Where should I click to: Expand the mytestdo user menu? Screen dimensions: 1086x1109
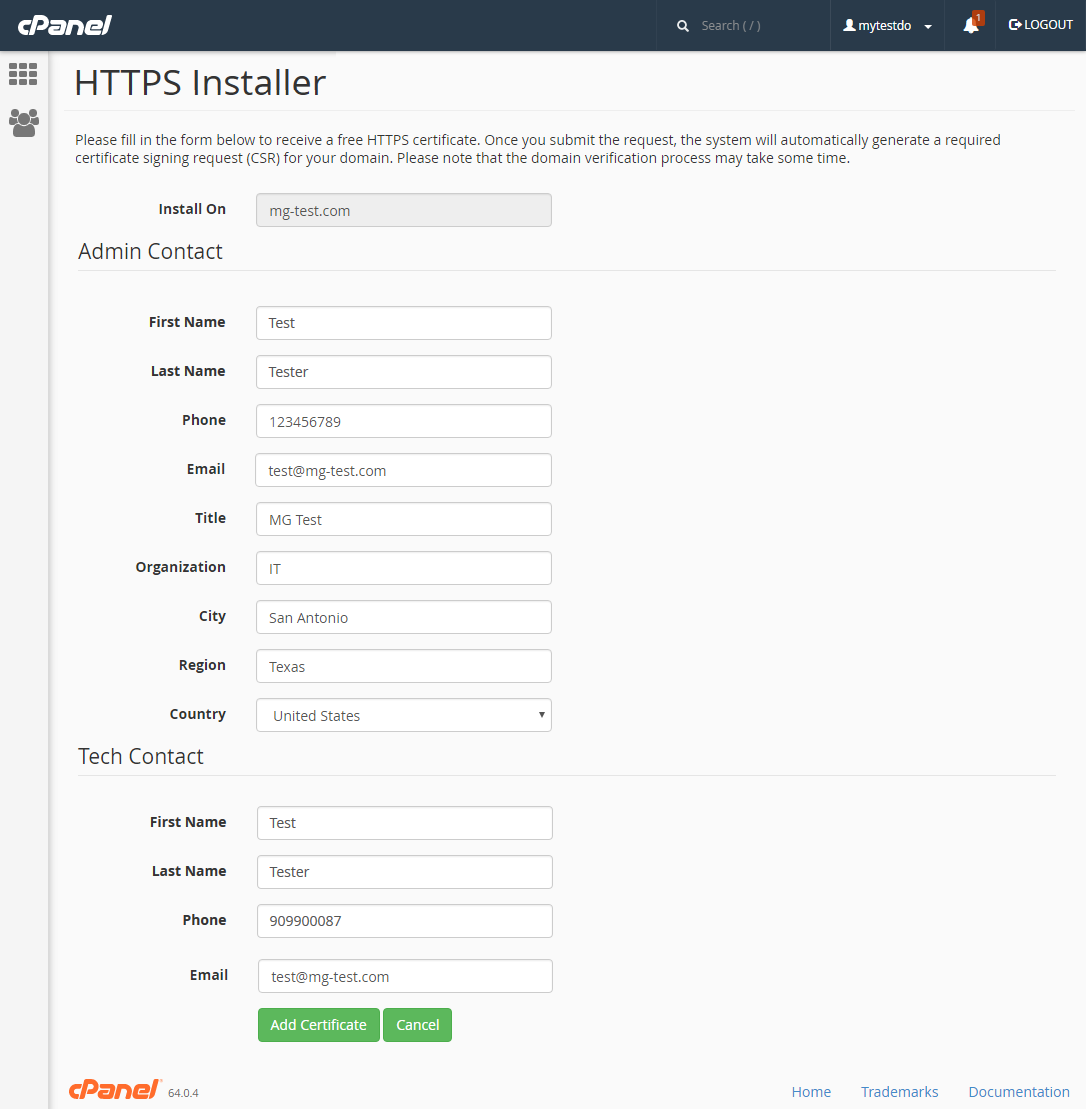pos(887,25)
